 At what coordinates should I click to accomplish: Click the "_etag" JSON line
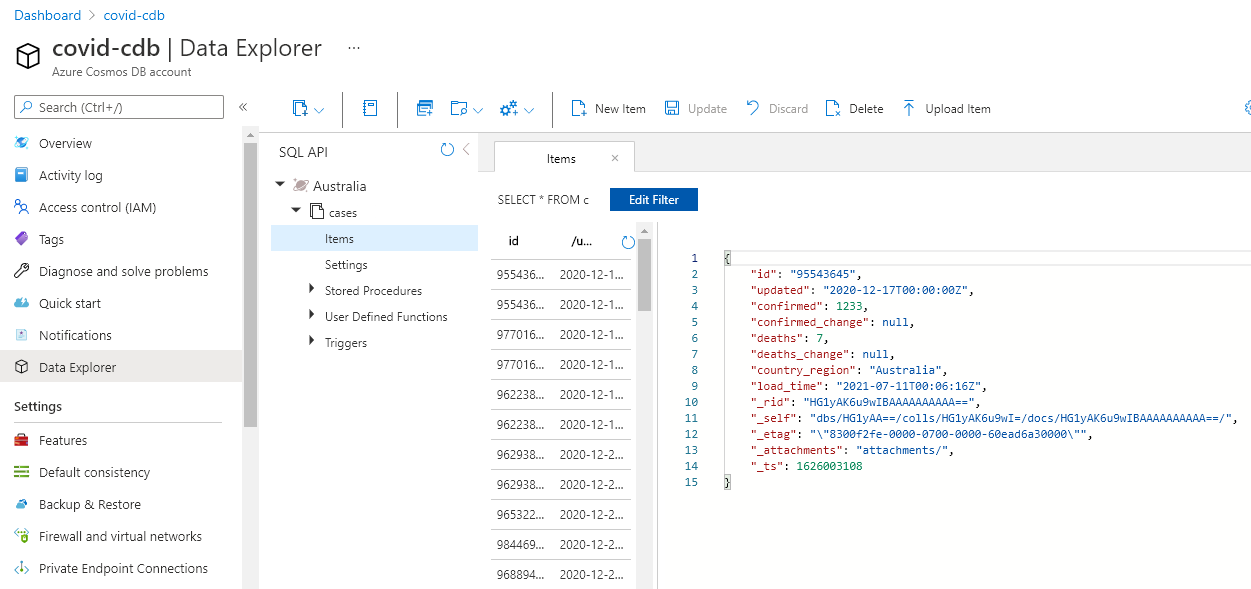point(922,434)
